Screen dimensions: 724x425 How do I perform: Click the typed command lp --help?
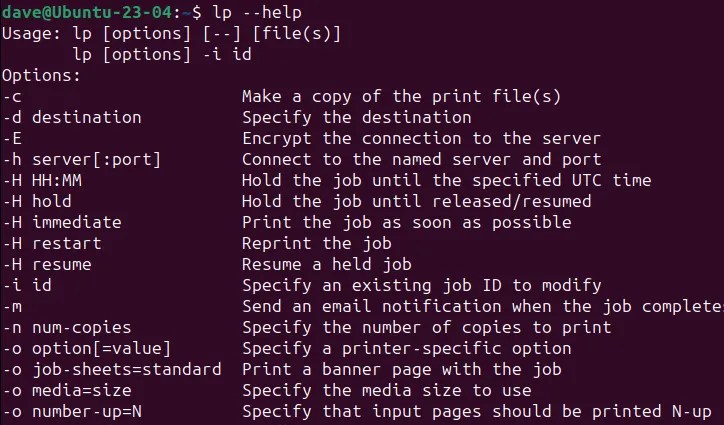pyautogui.click(x=256, y=12)
